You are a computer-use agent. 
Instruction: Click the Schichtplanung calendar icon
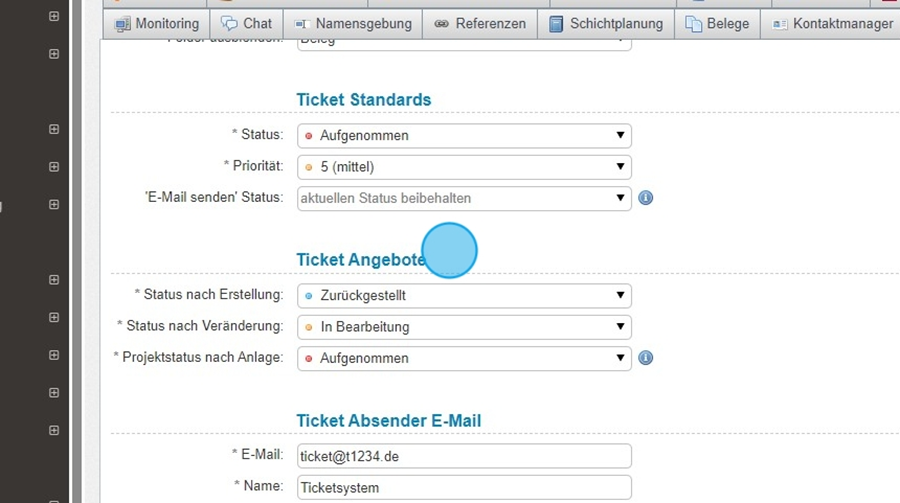point(556,24)
